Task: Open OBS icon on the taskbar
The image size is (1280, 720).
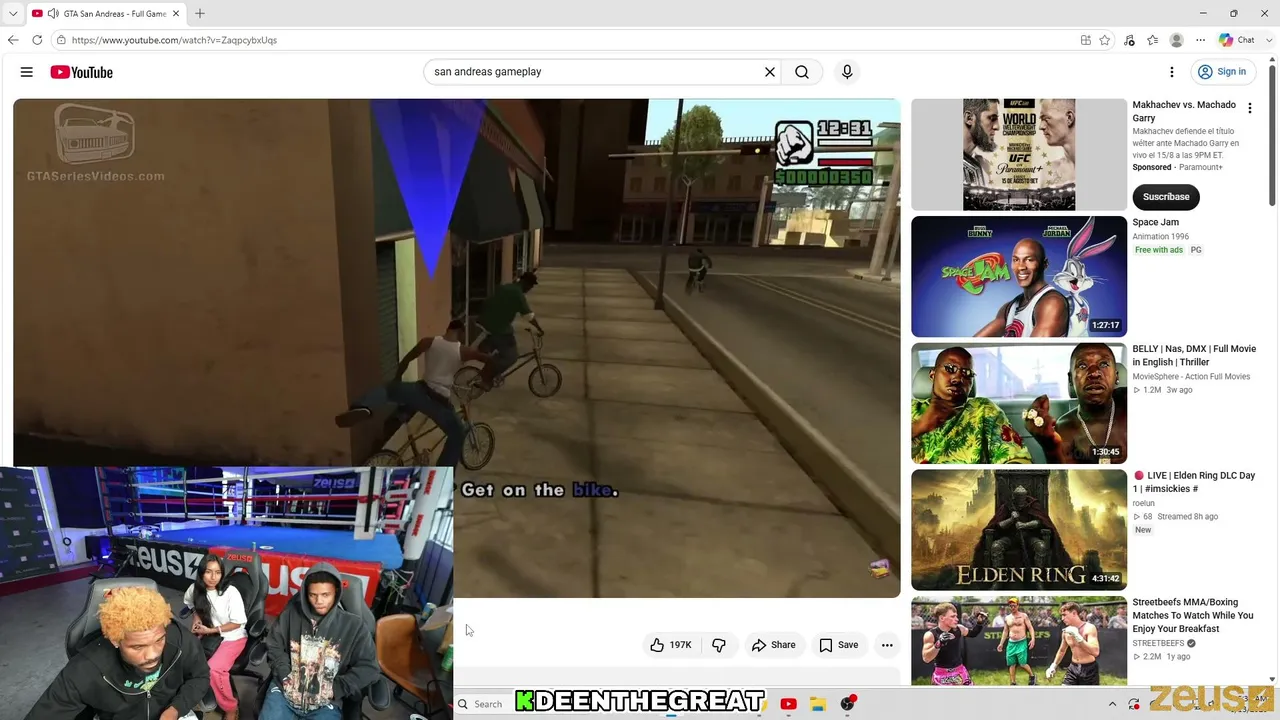Action: 848,704
